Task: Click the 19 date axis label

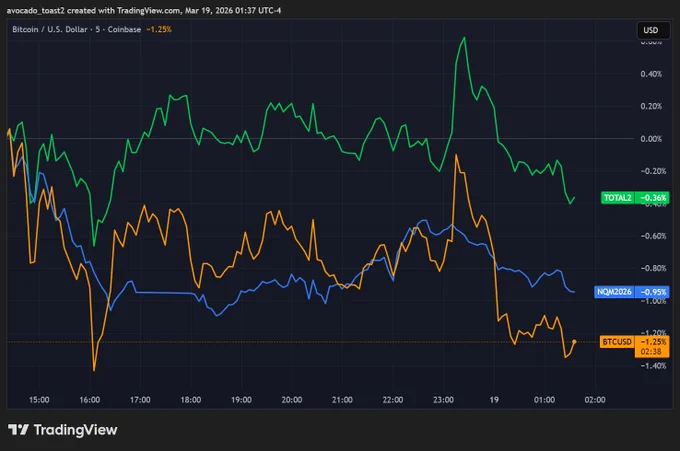Action: click(x=494, y=399)
